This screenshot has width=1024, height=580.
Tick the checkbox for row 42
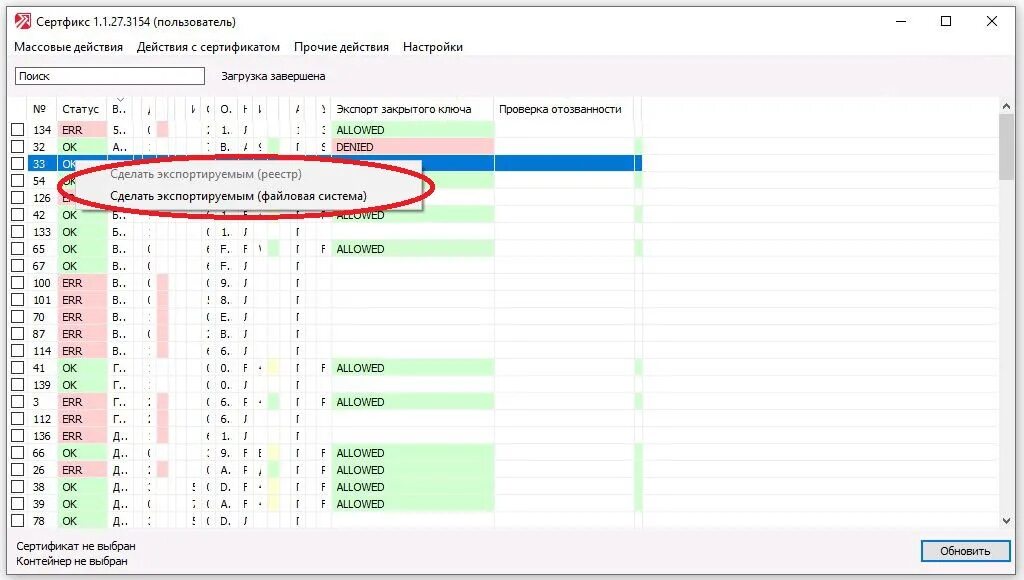(18, 215)
